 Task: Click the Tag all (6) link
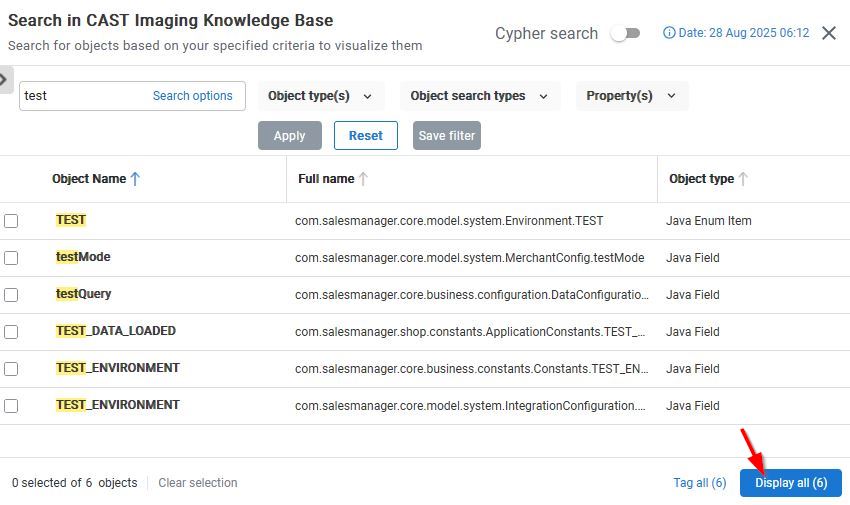pyautogui.click(x=699, y=483)
